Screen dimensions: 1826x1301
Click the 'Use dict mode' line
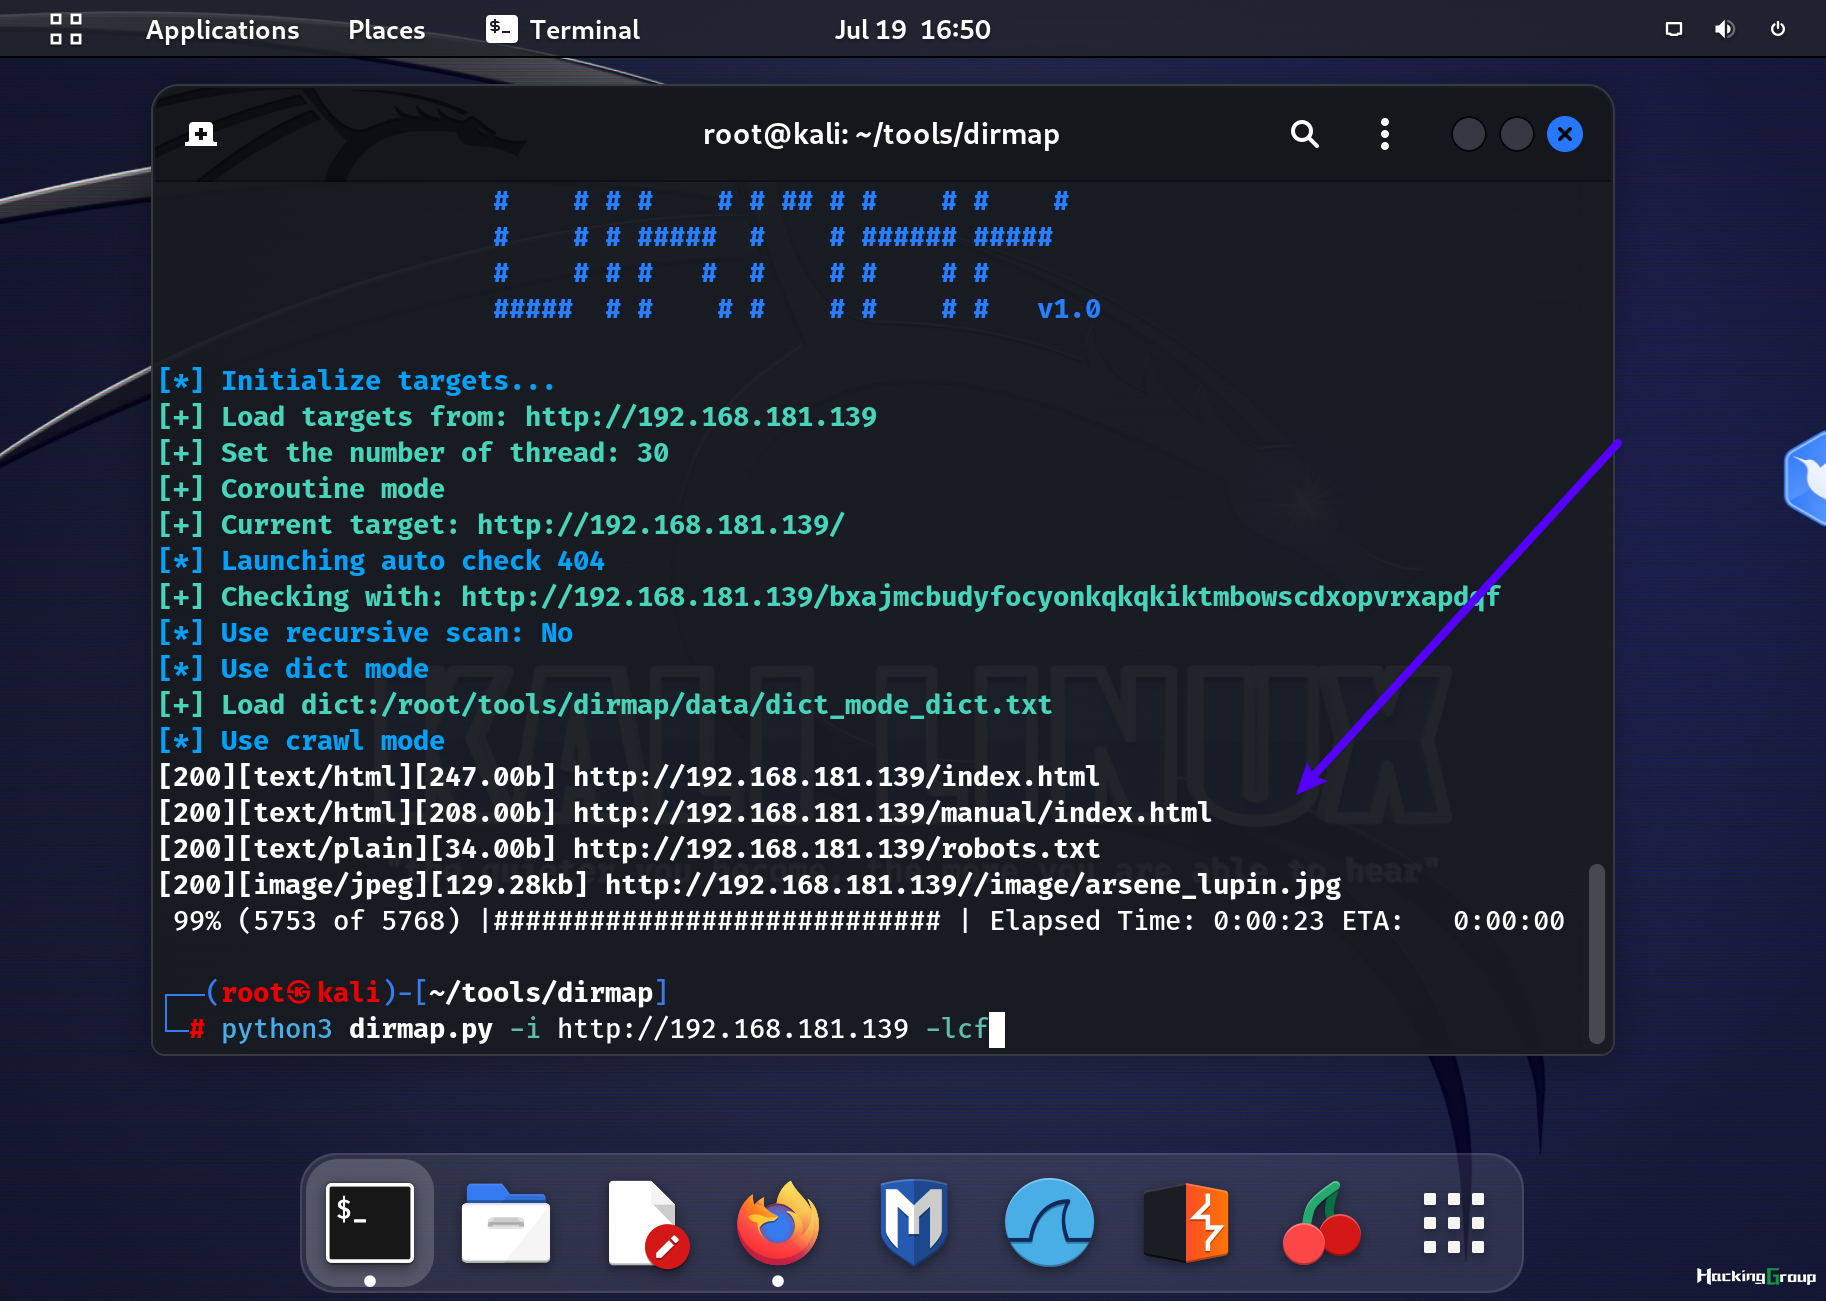pyautogui.click(x=293, y=669)
